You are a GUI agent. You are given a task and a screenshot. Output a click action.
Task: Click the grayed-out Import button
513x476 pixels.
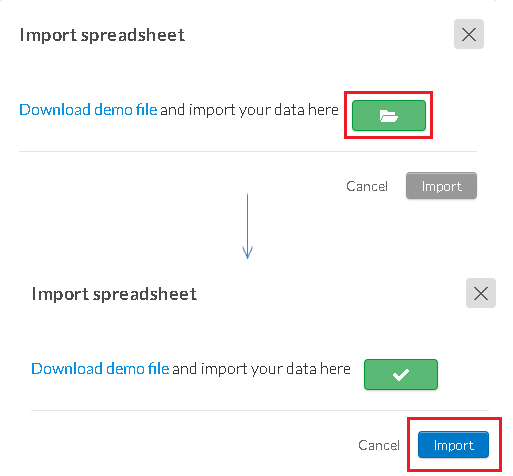click(441, 186)
